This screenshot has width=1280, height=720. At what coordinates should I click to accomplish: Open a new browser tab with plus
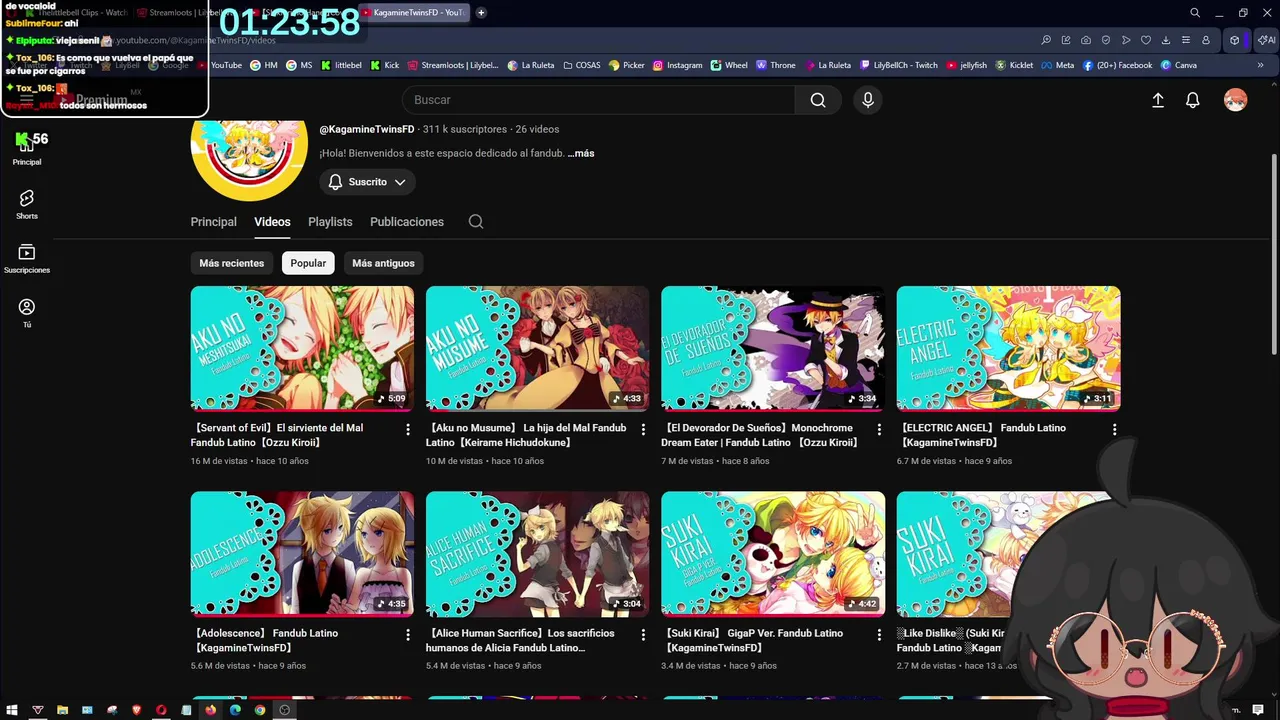[x=481, y=13]
